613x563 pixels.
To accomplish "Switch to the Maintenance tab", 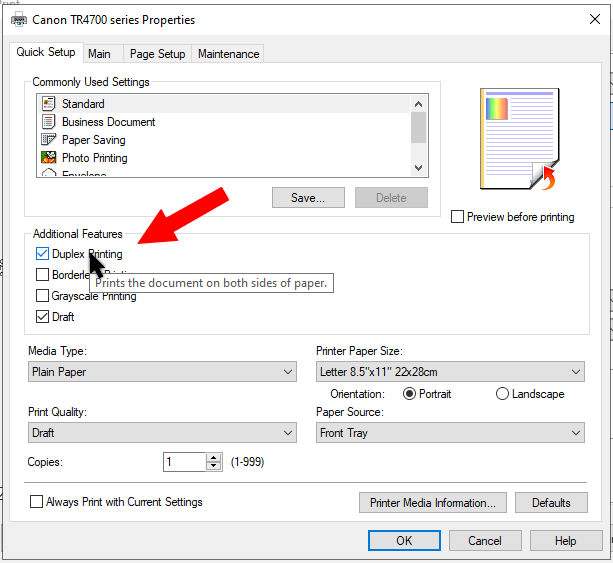I will (x=228, y=54).
